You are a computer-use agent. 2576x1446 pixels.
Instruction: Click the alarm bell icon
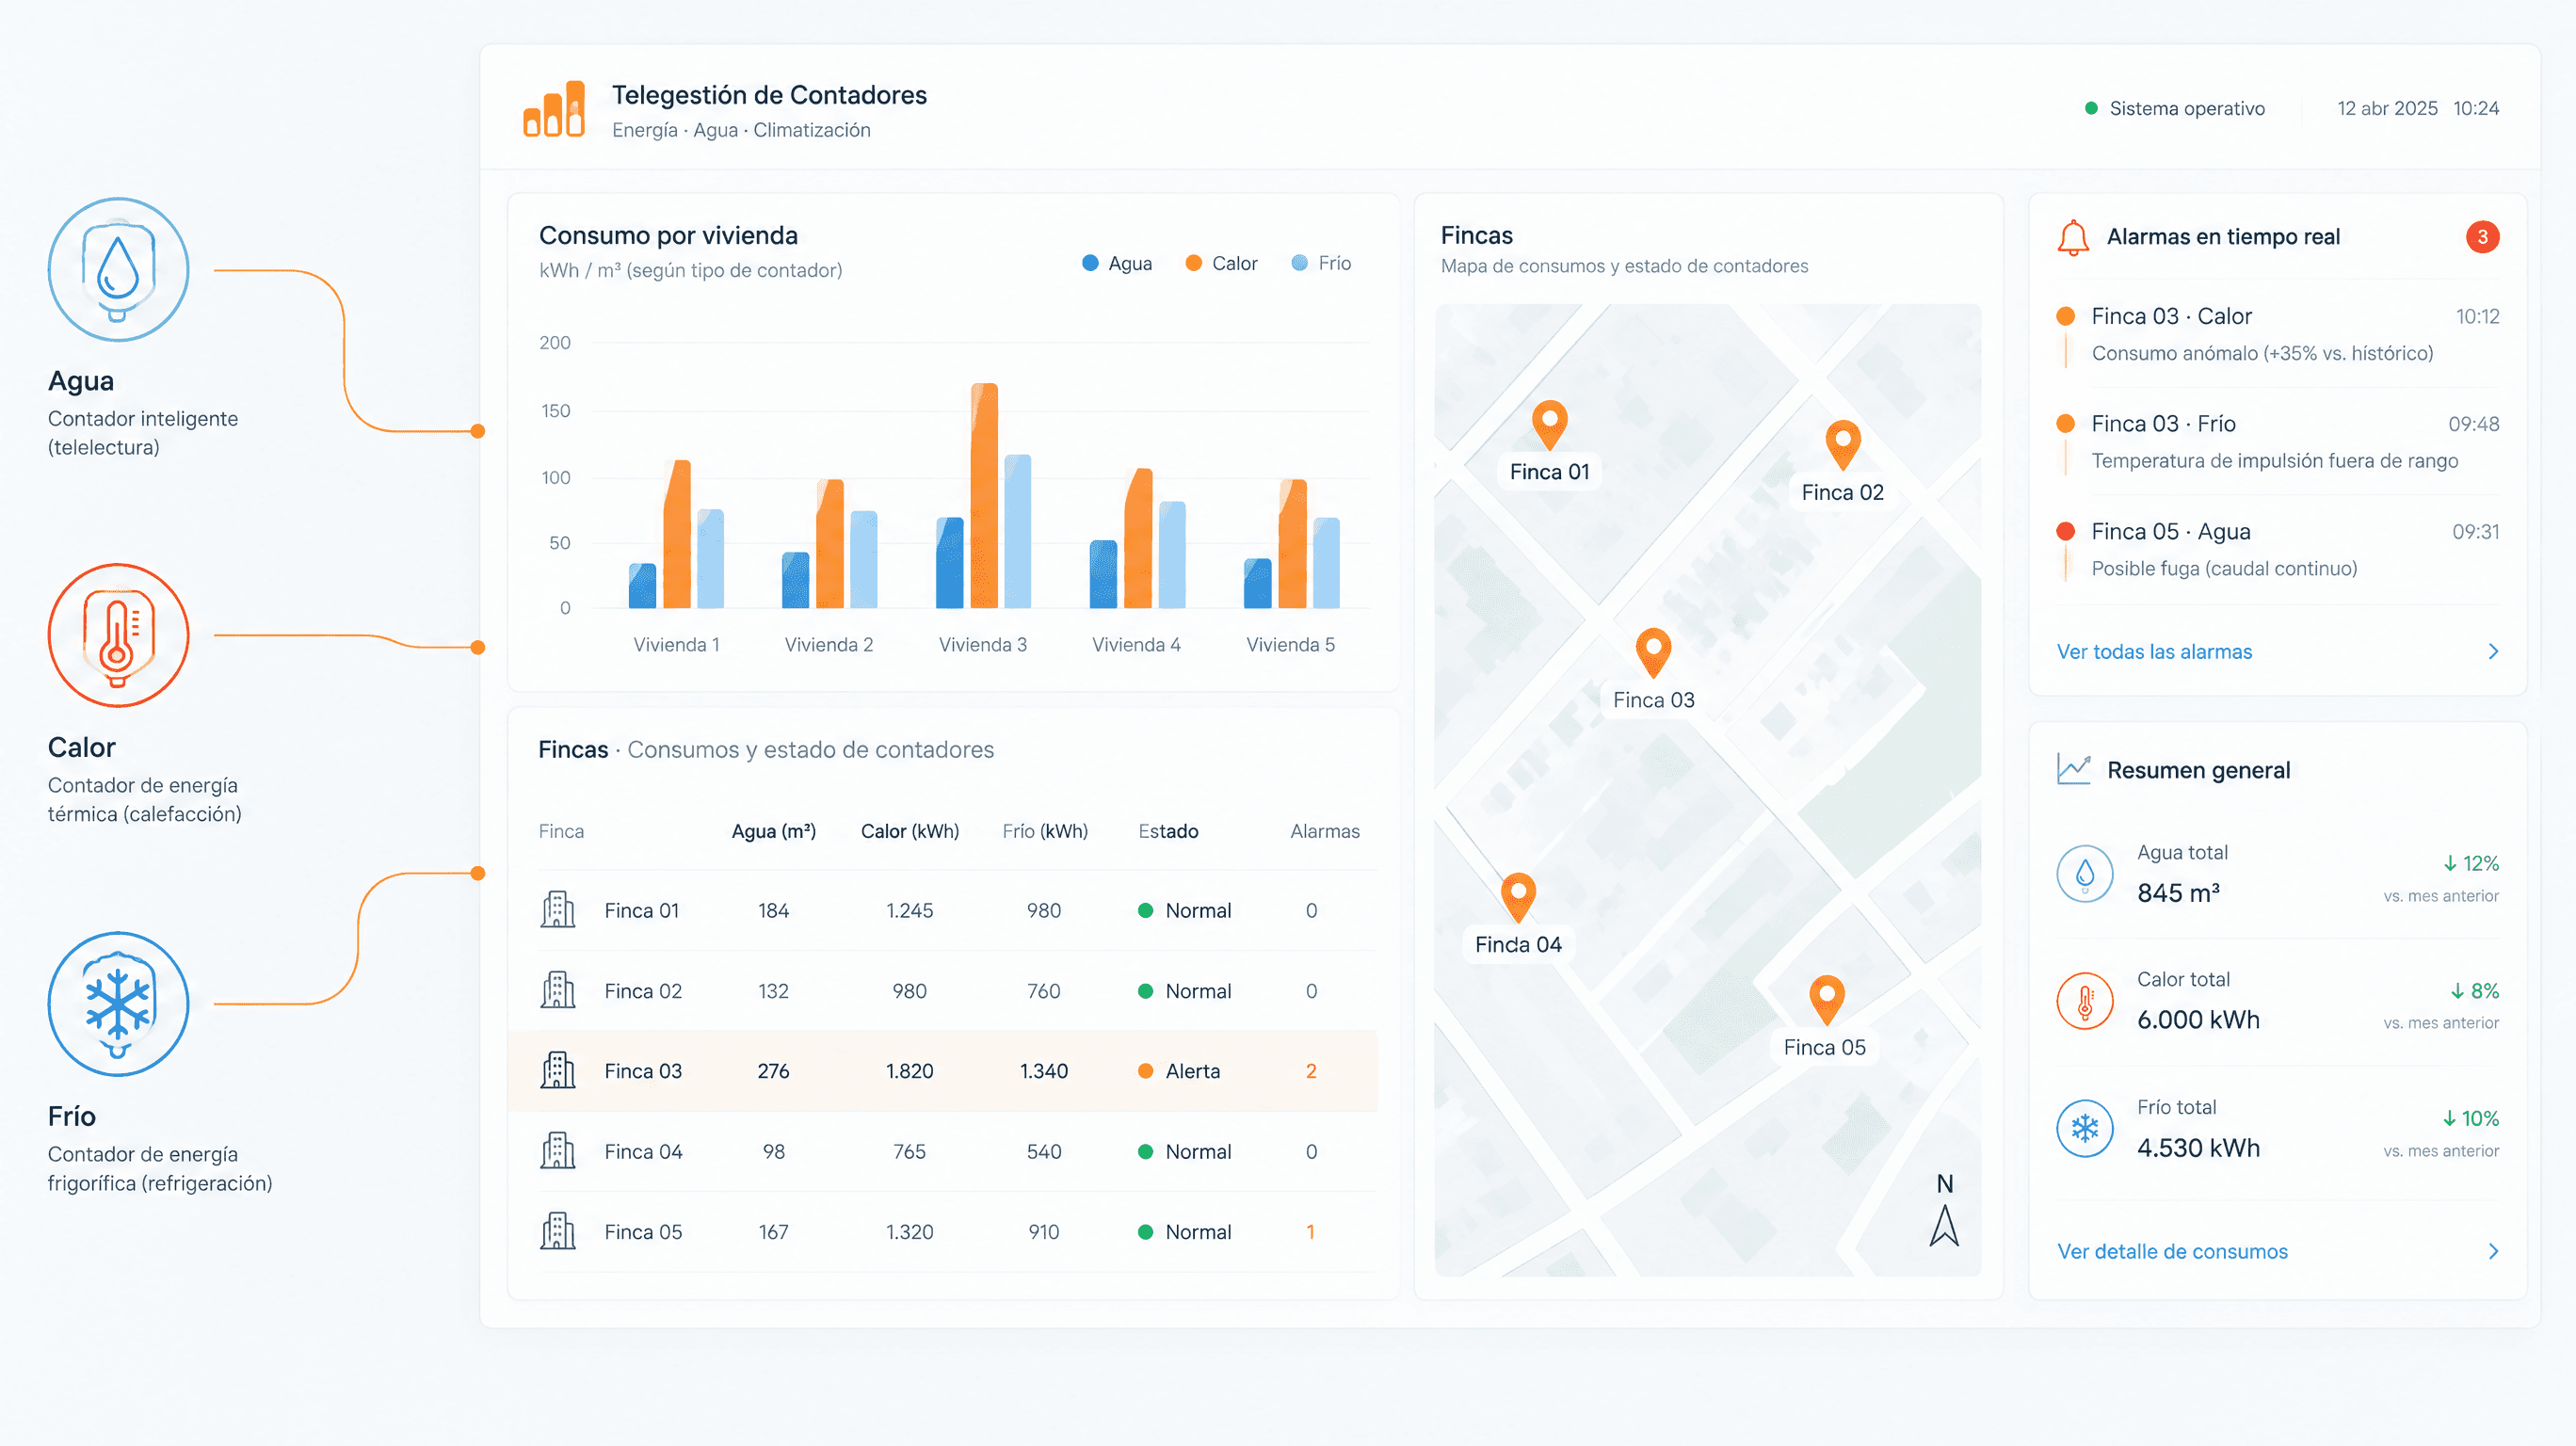(x=2073, y=238)
